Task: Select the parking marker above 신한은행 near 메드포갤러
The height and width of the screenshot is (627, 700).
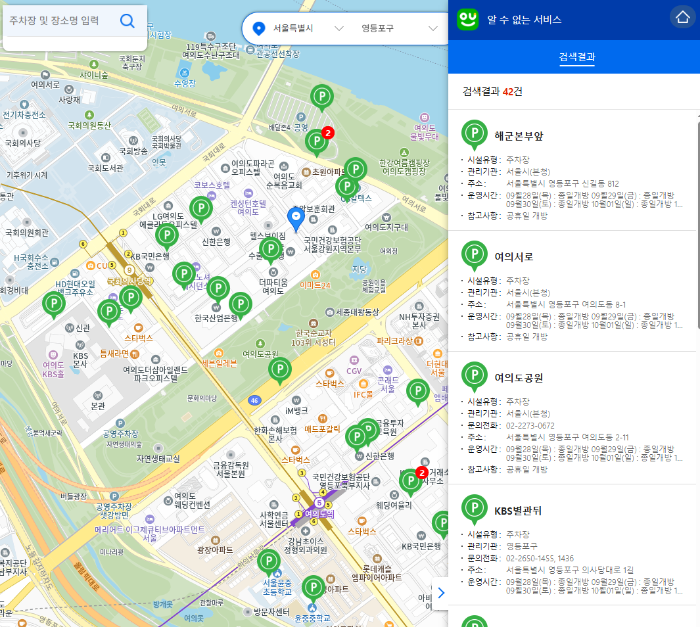Action: [357, 438]
